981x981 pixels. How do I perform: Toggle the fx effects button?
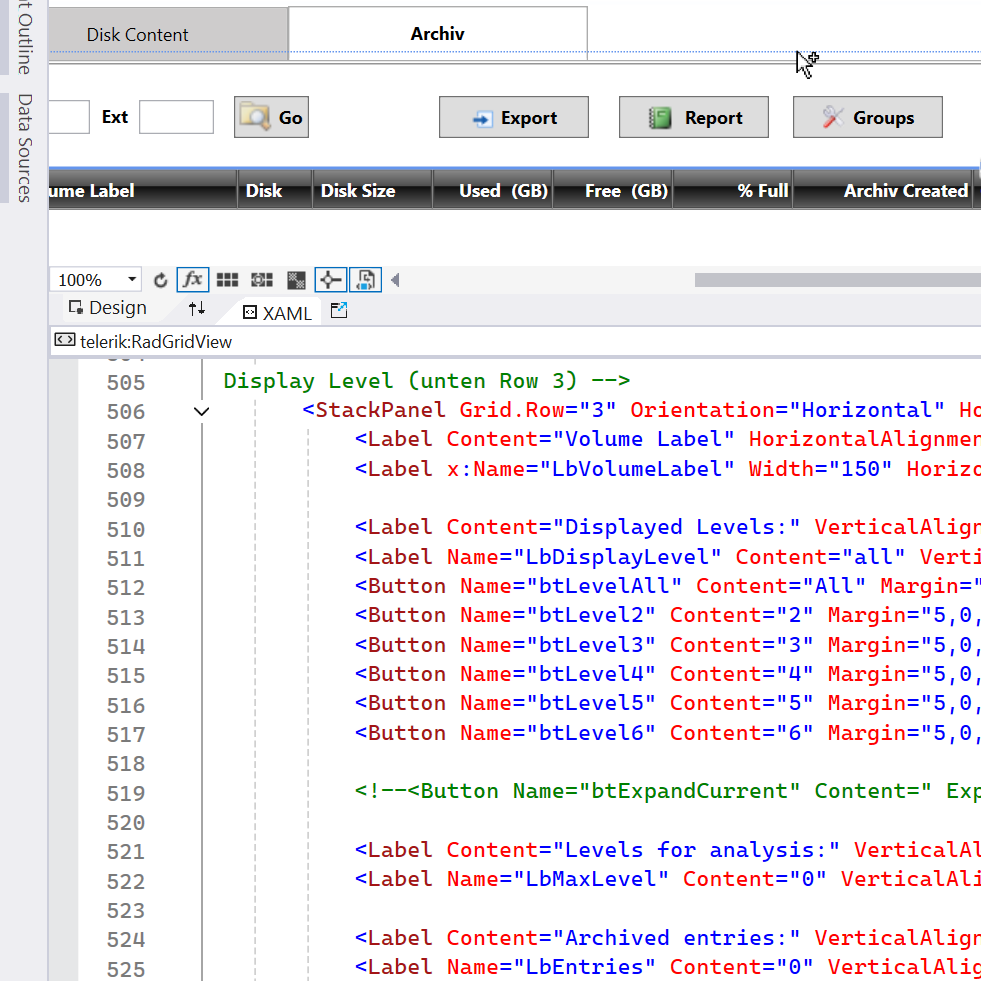(193, 280)
